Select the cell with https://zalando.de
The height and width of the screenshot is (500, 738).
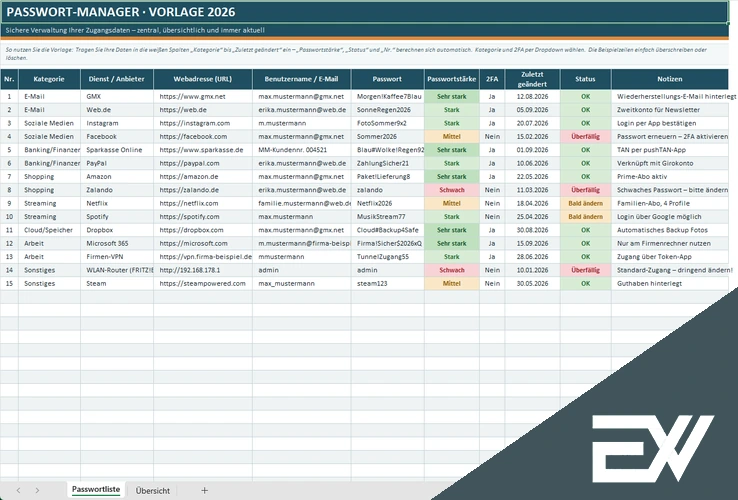[203, 190]
